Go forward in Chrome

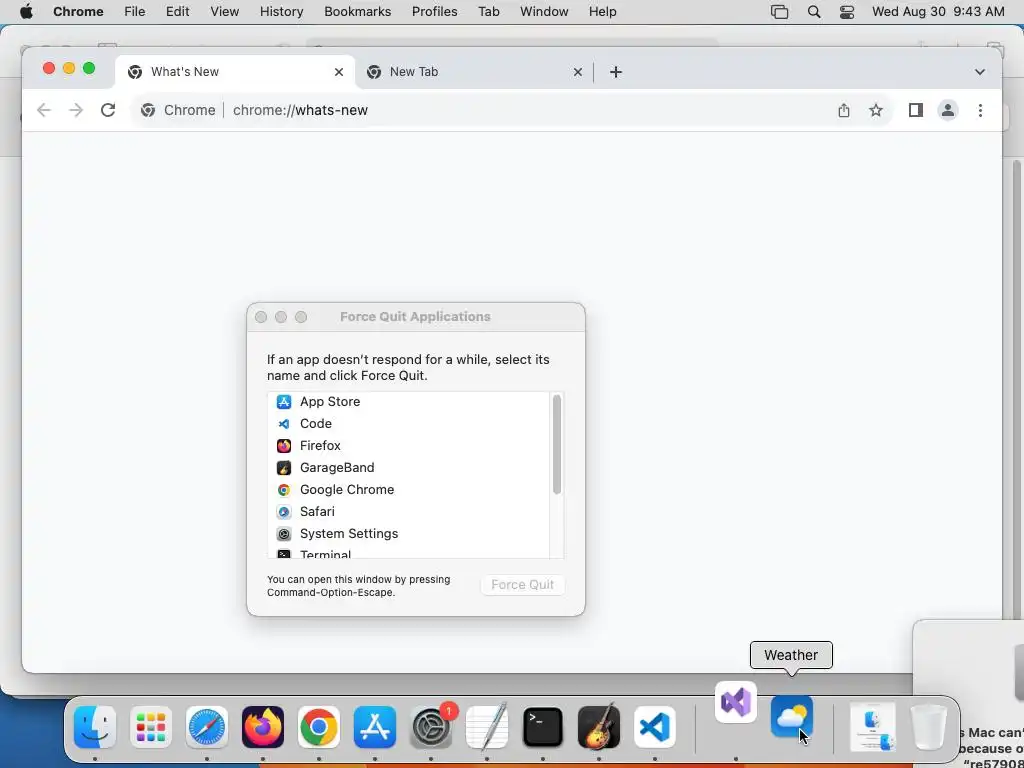click(76, 110)
